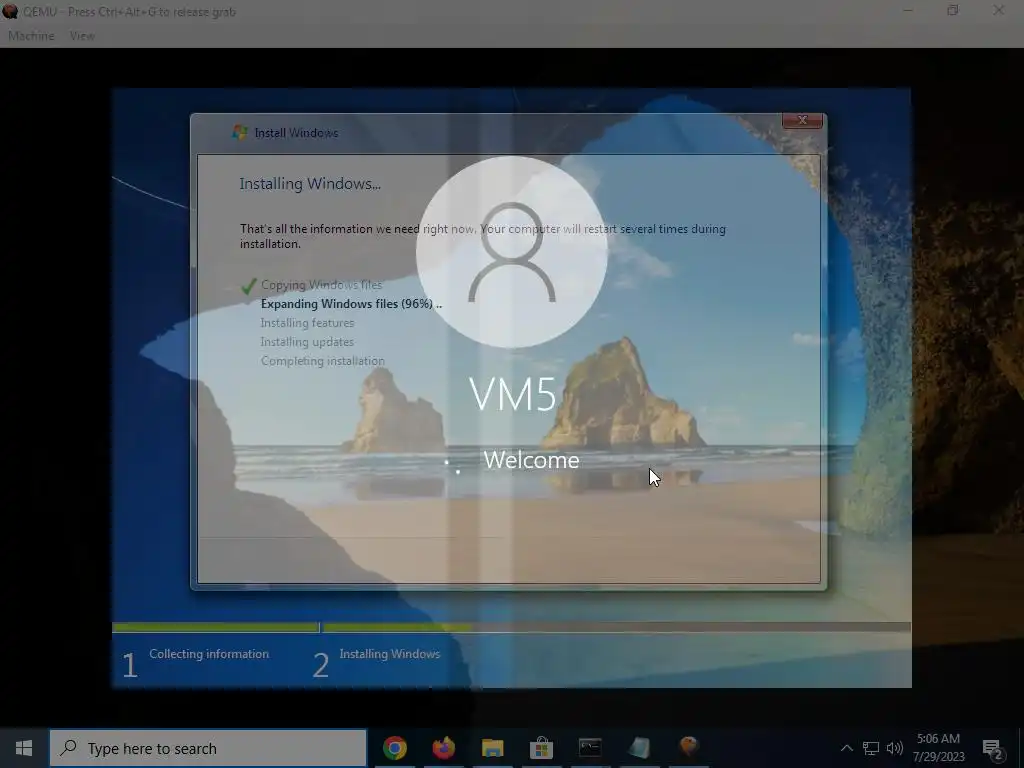The height and width of the screenshot is (768, 1024).
Task: Click the Collecting information stage label
Action: point(209,654)
